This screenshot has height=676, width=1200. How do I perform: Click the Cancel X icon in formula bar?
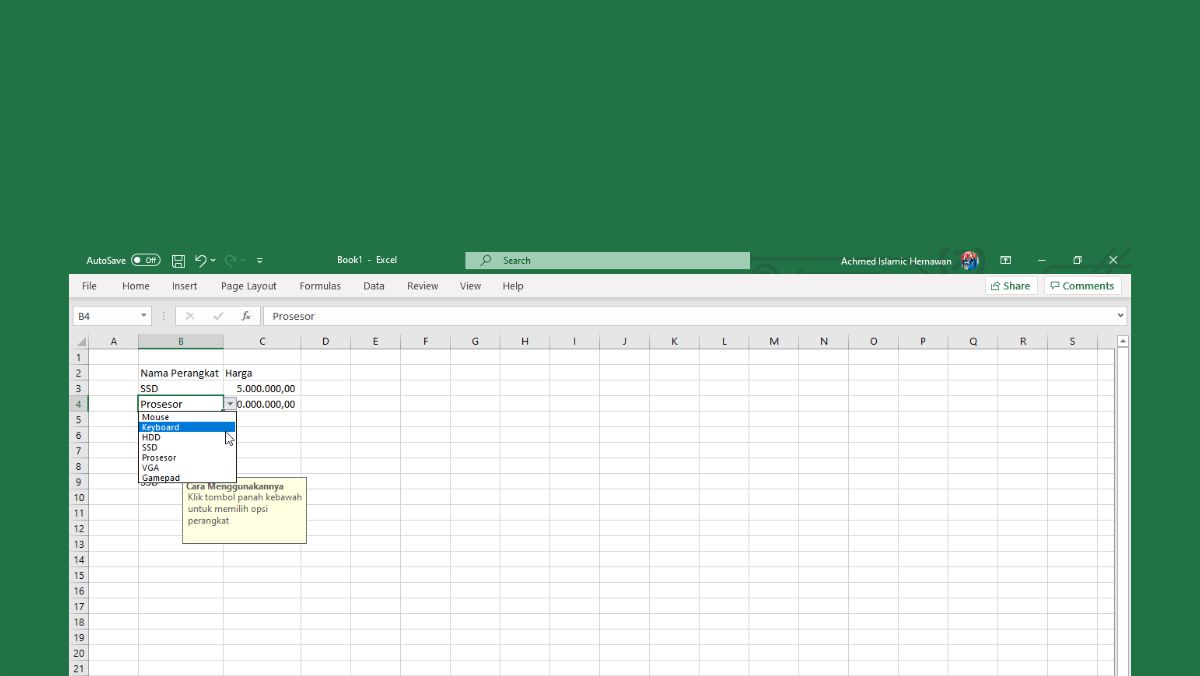click(x=190, y=316)
